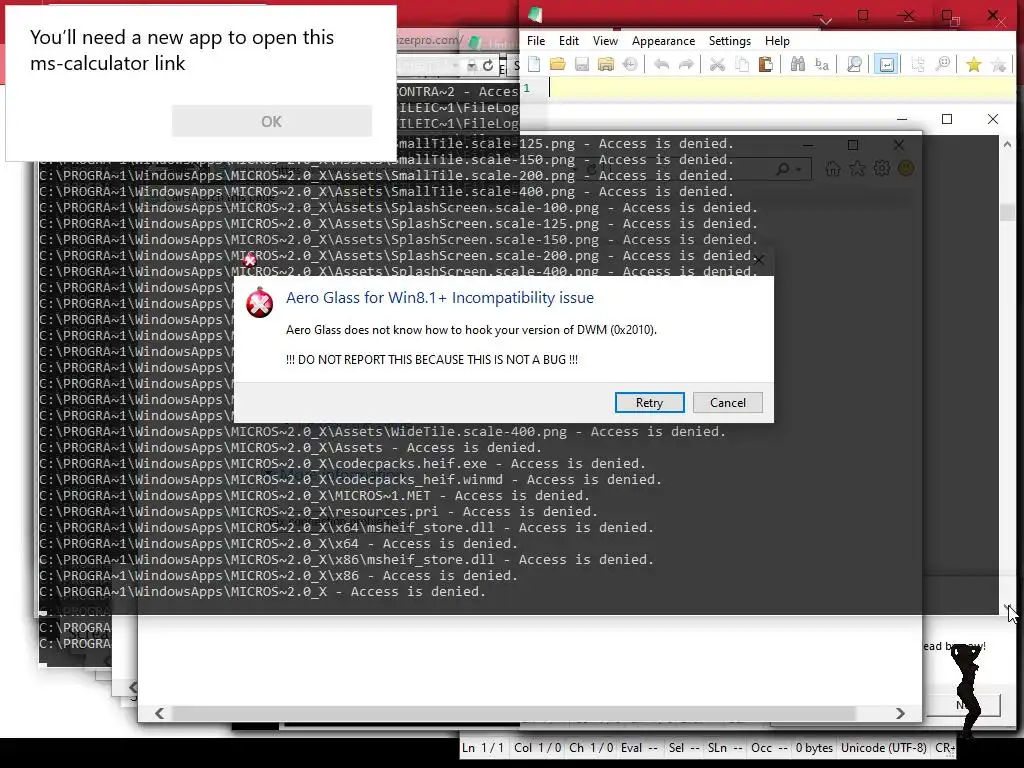Image resolution: width=1024 pixels, height=768 pixels.
Task: Click Retry in the Aero Glass dialog
Action: pos(650,403)
